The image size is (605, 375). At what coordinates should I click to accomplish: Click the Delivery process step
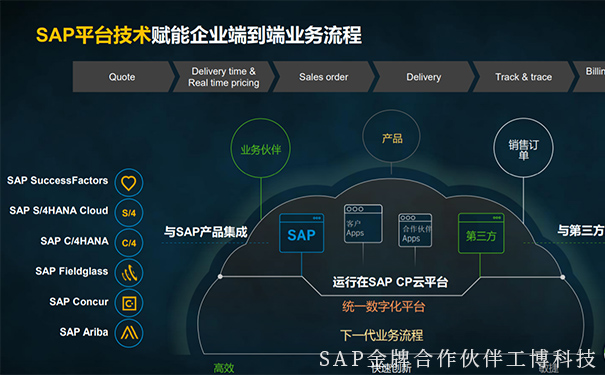tap(424, 77)
